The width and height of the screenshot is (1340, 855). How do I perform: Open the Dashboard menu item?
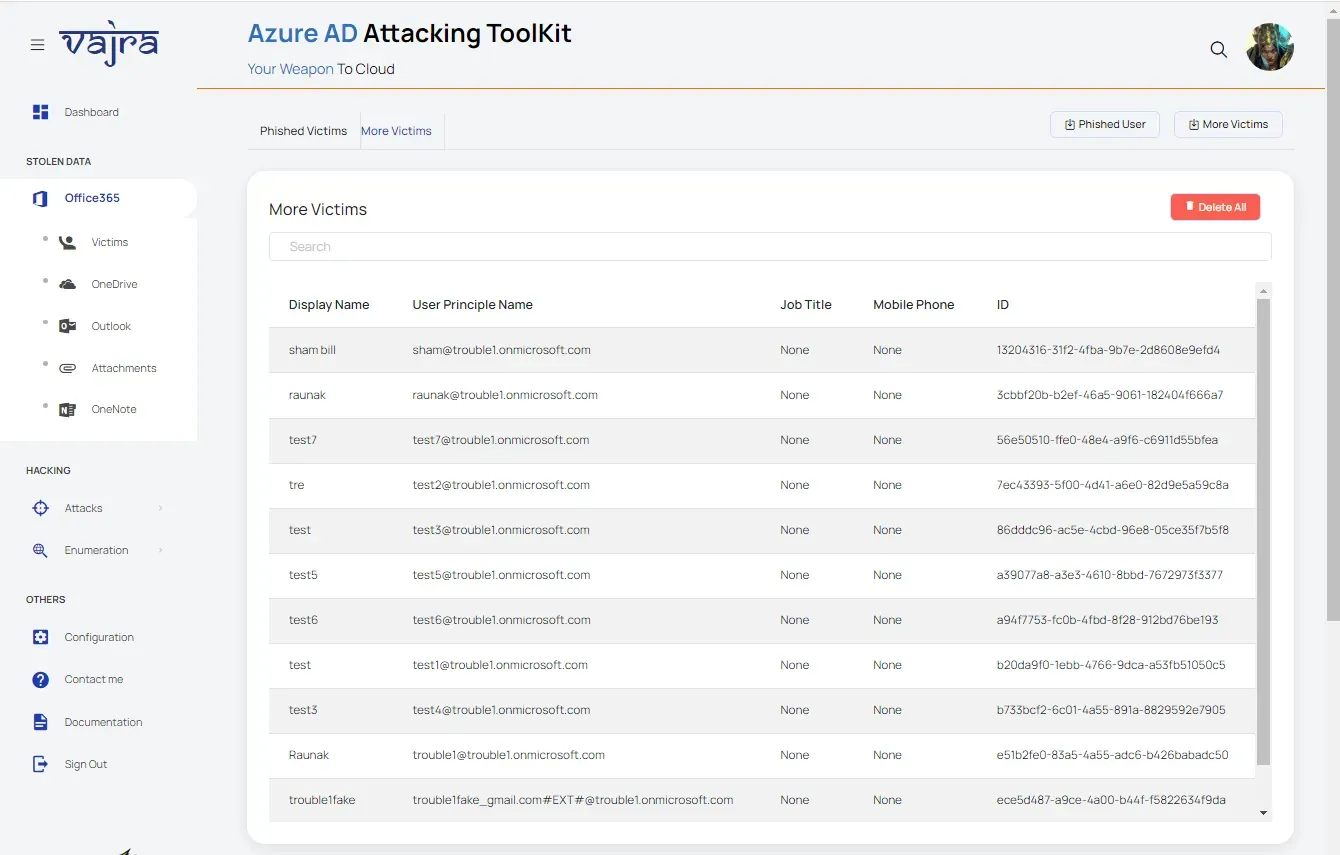[x=92, y=112]
